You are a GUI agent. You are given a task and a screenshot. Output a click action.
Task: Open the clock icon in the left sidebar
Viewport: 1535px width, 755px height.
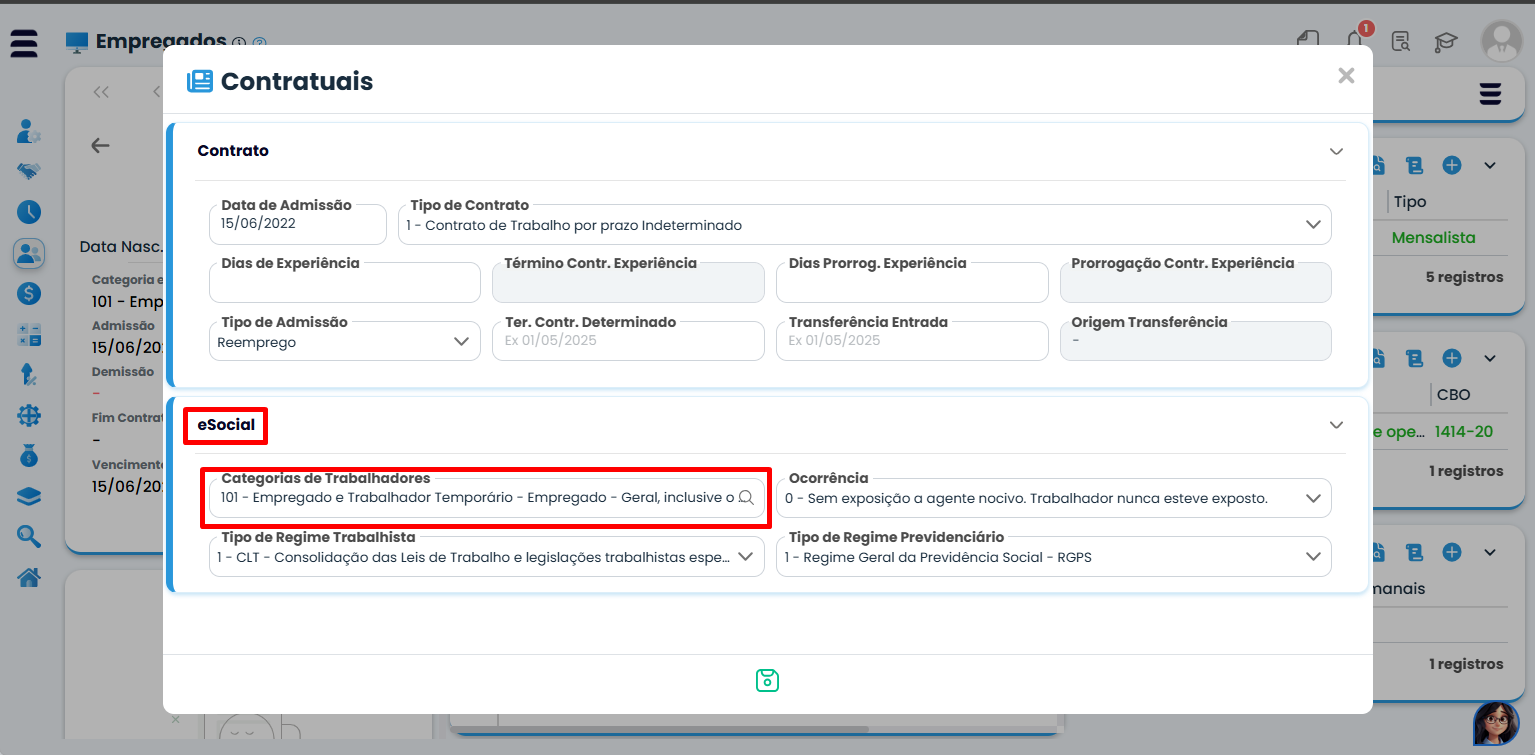point(29,212)
